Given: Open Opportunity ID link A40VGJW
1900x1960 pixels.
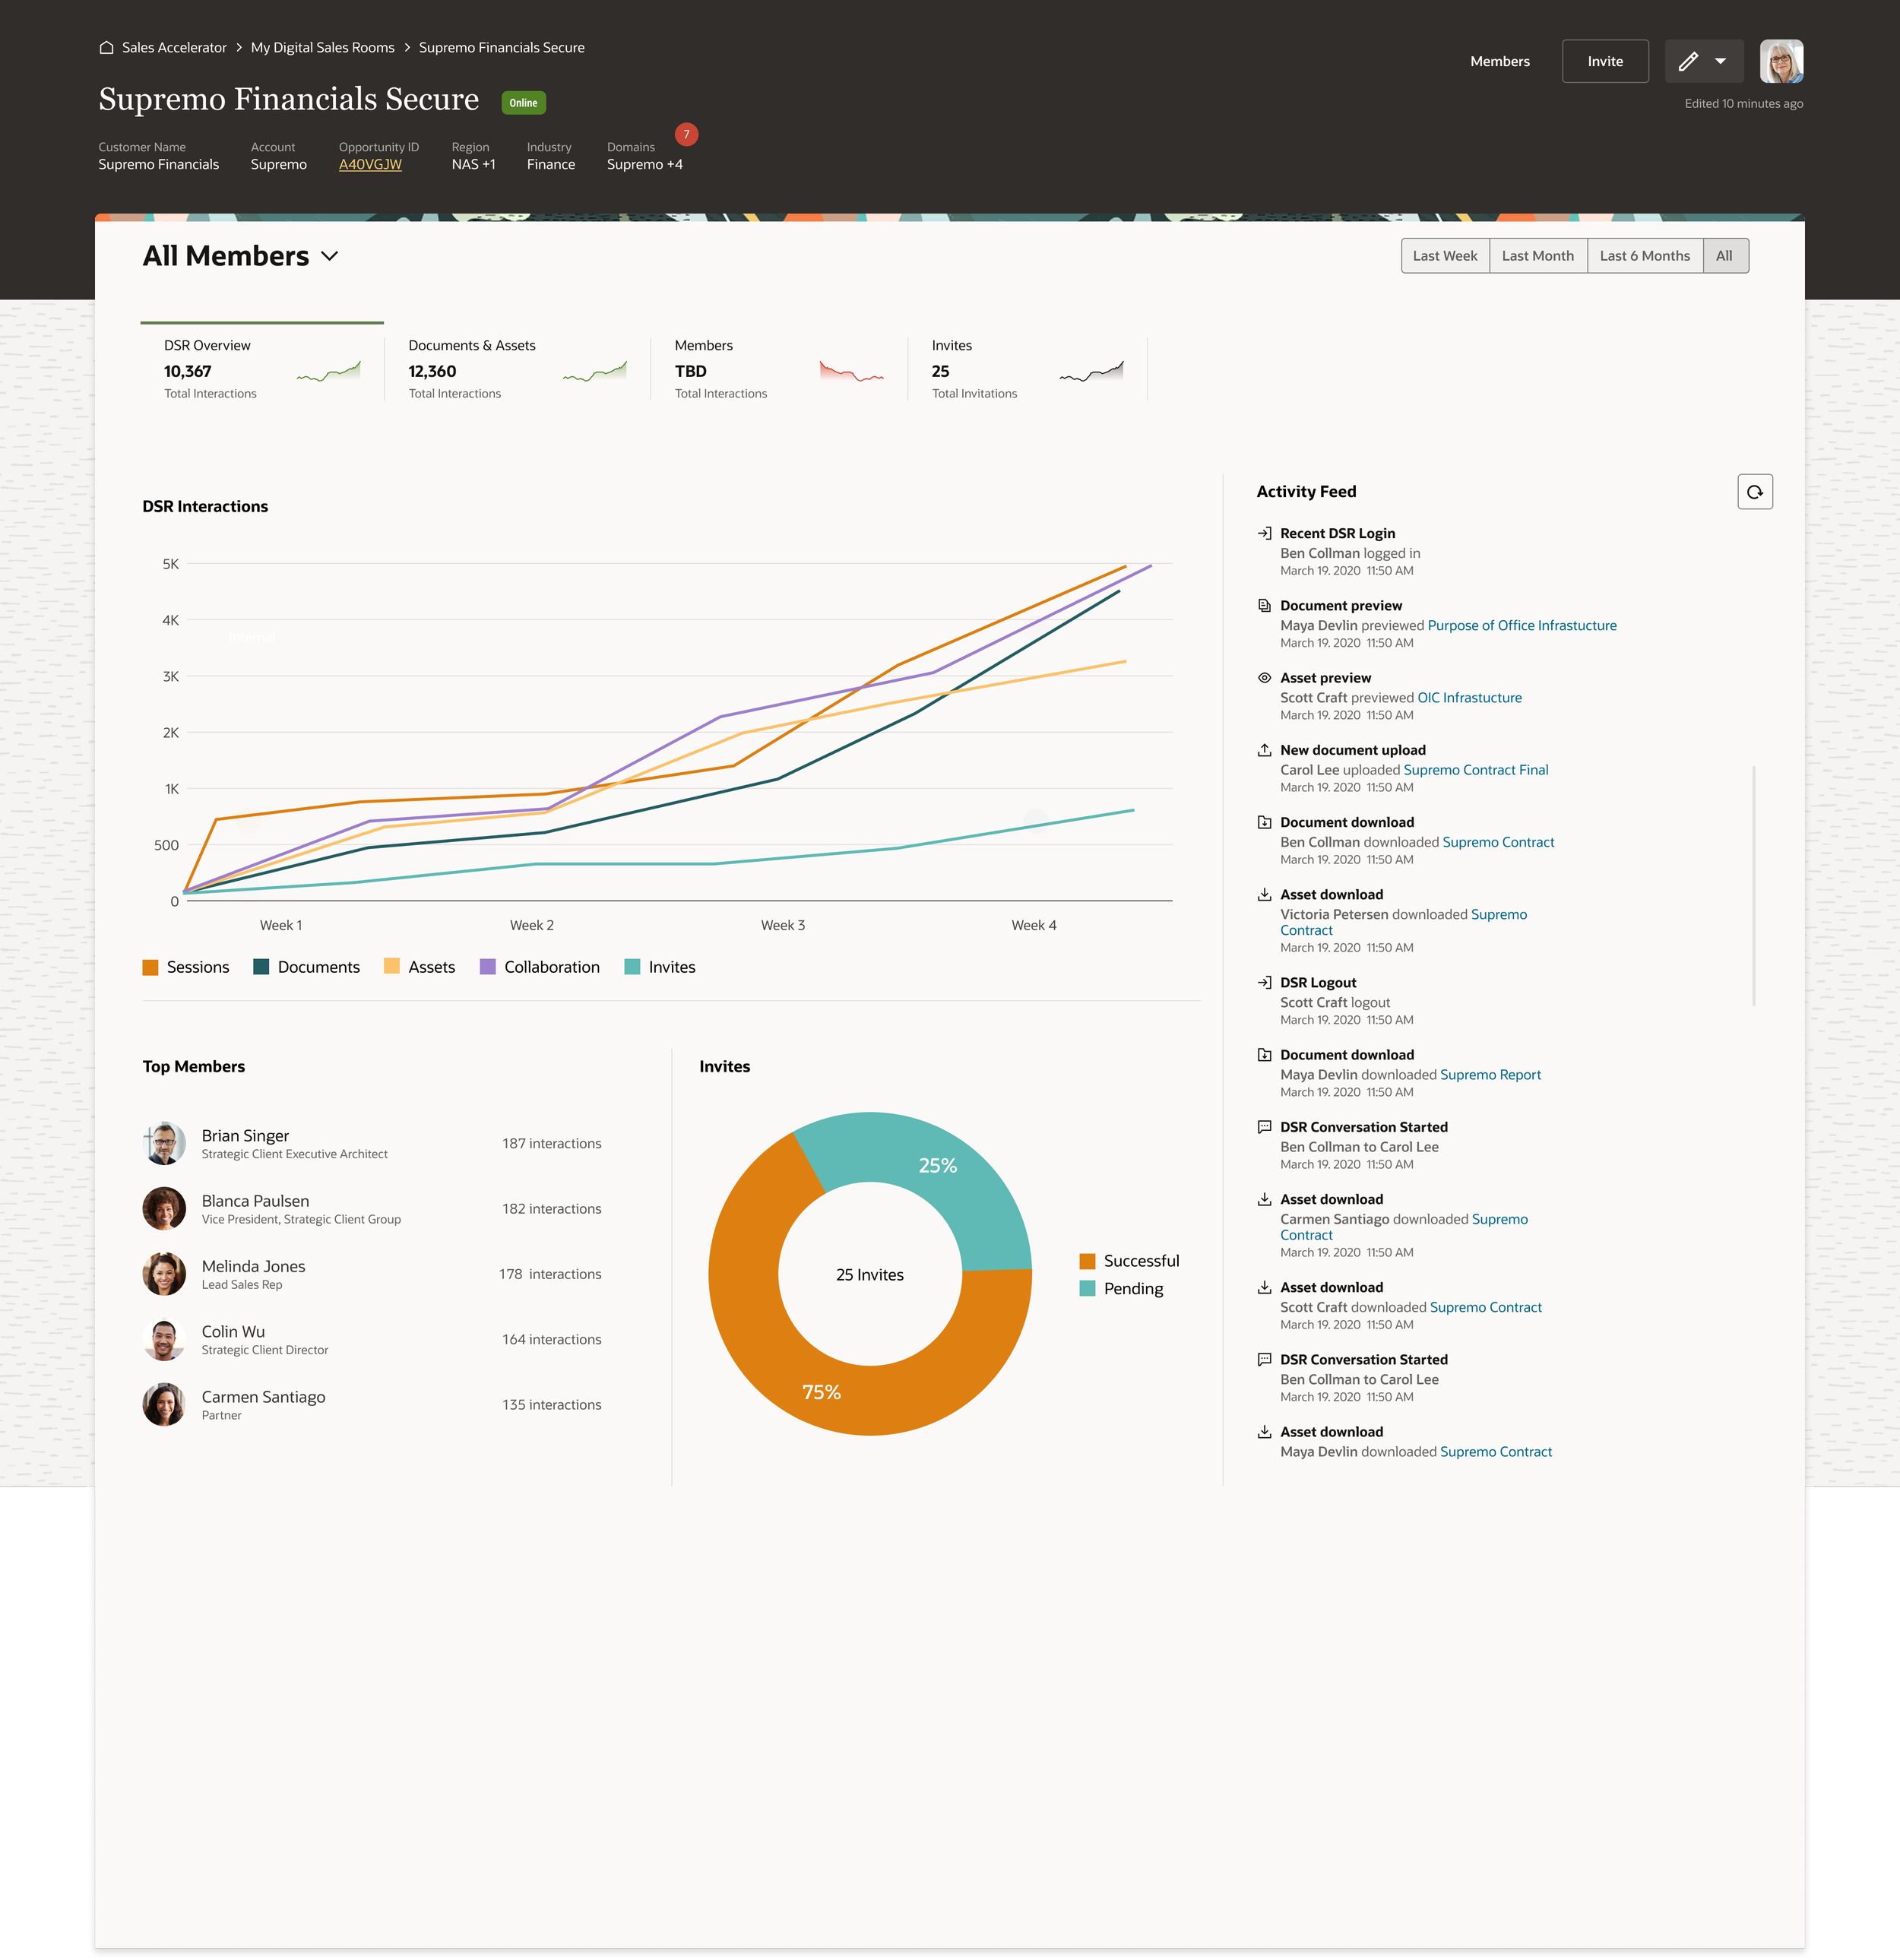Looking at the screenshot, I should tap(370, 165).
